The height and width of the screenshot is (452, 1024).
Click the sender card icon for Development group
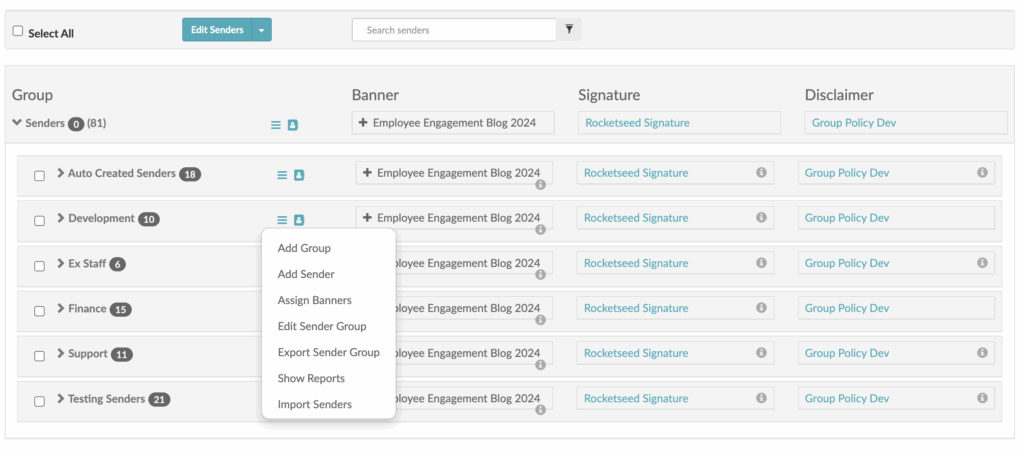pos(298,220)
